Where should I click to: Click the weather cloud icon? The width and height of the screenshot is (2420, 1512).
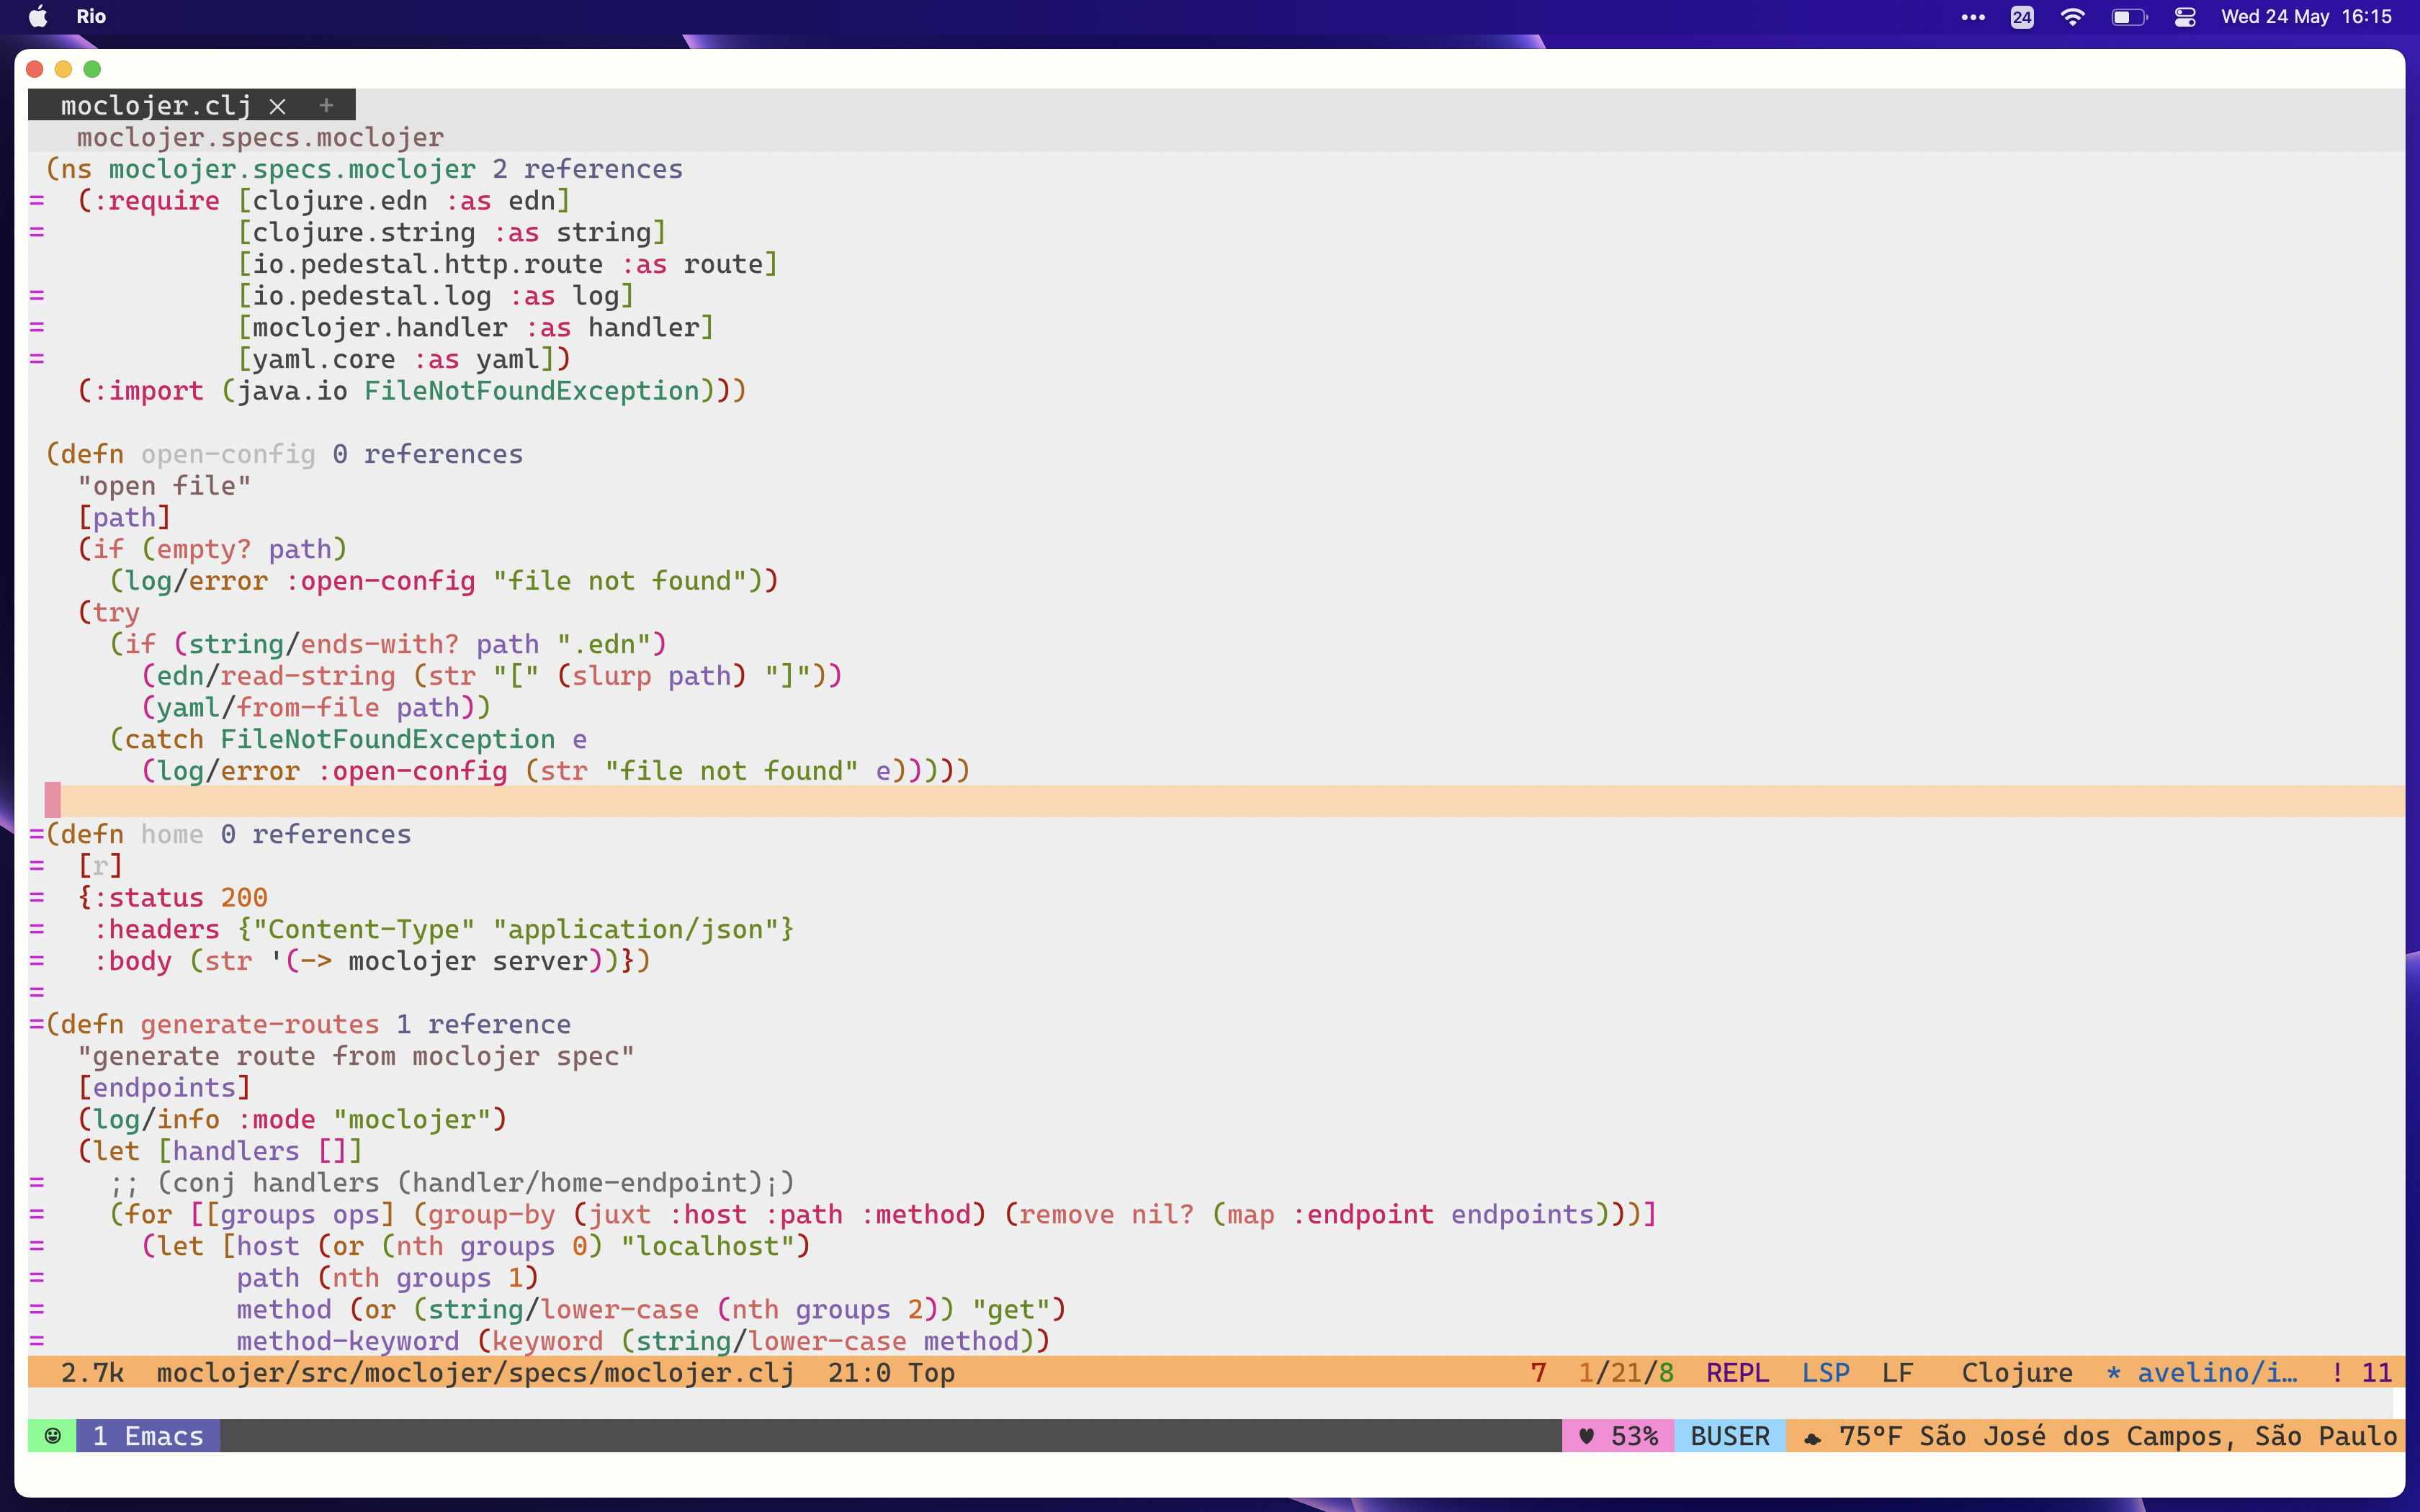point(1812,1438)
